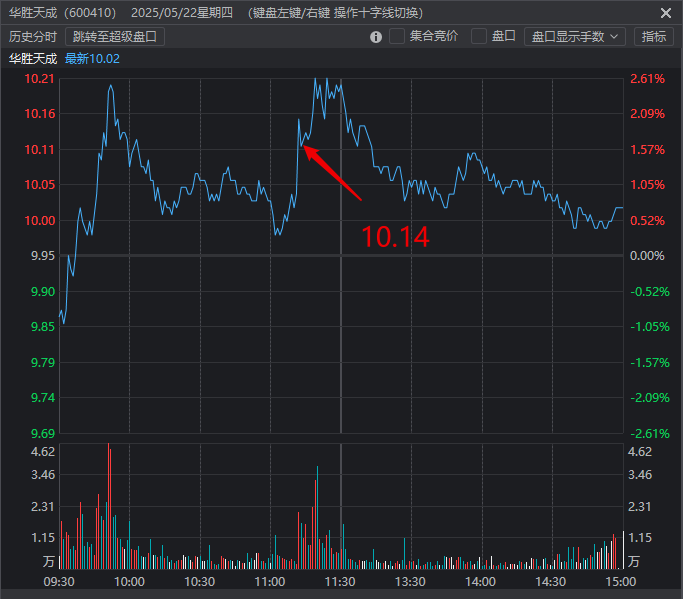Click the 最新10.02 price label
Image resolution: width=683 pixels, height=599 pixels.
coord(92,59)
